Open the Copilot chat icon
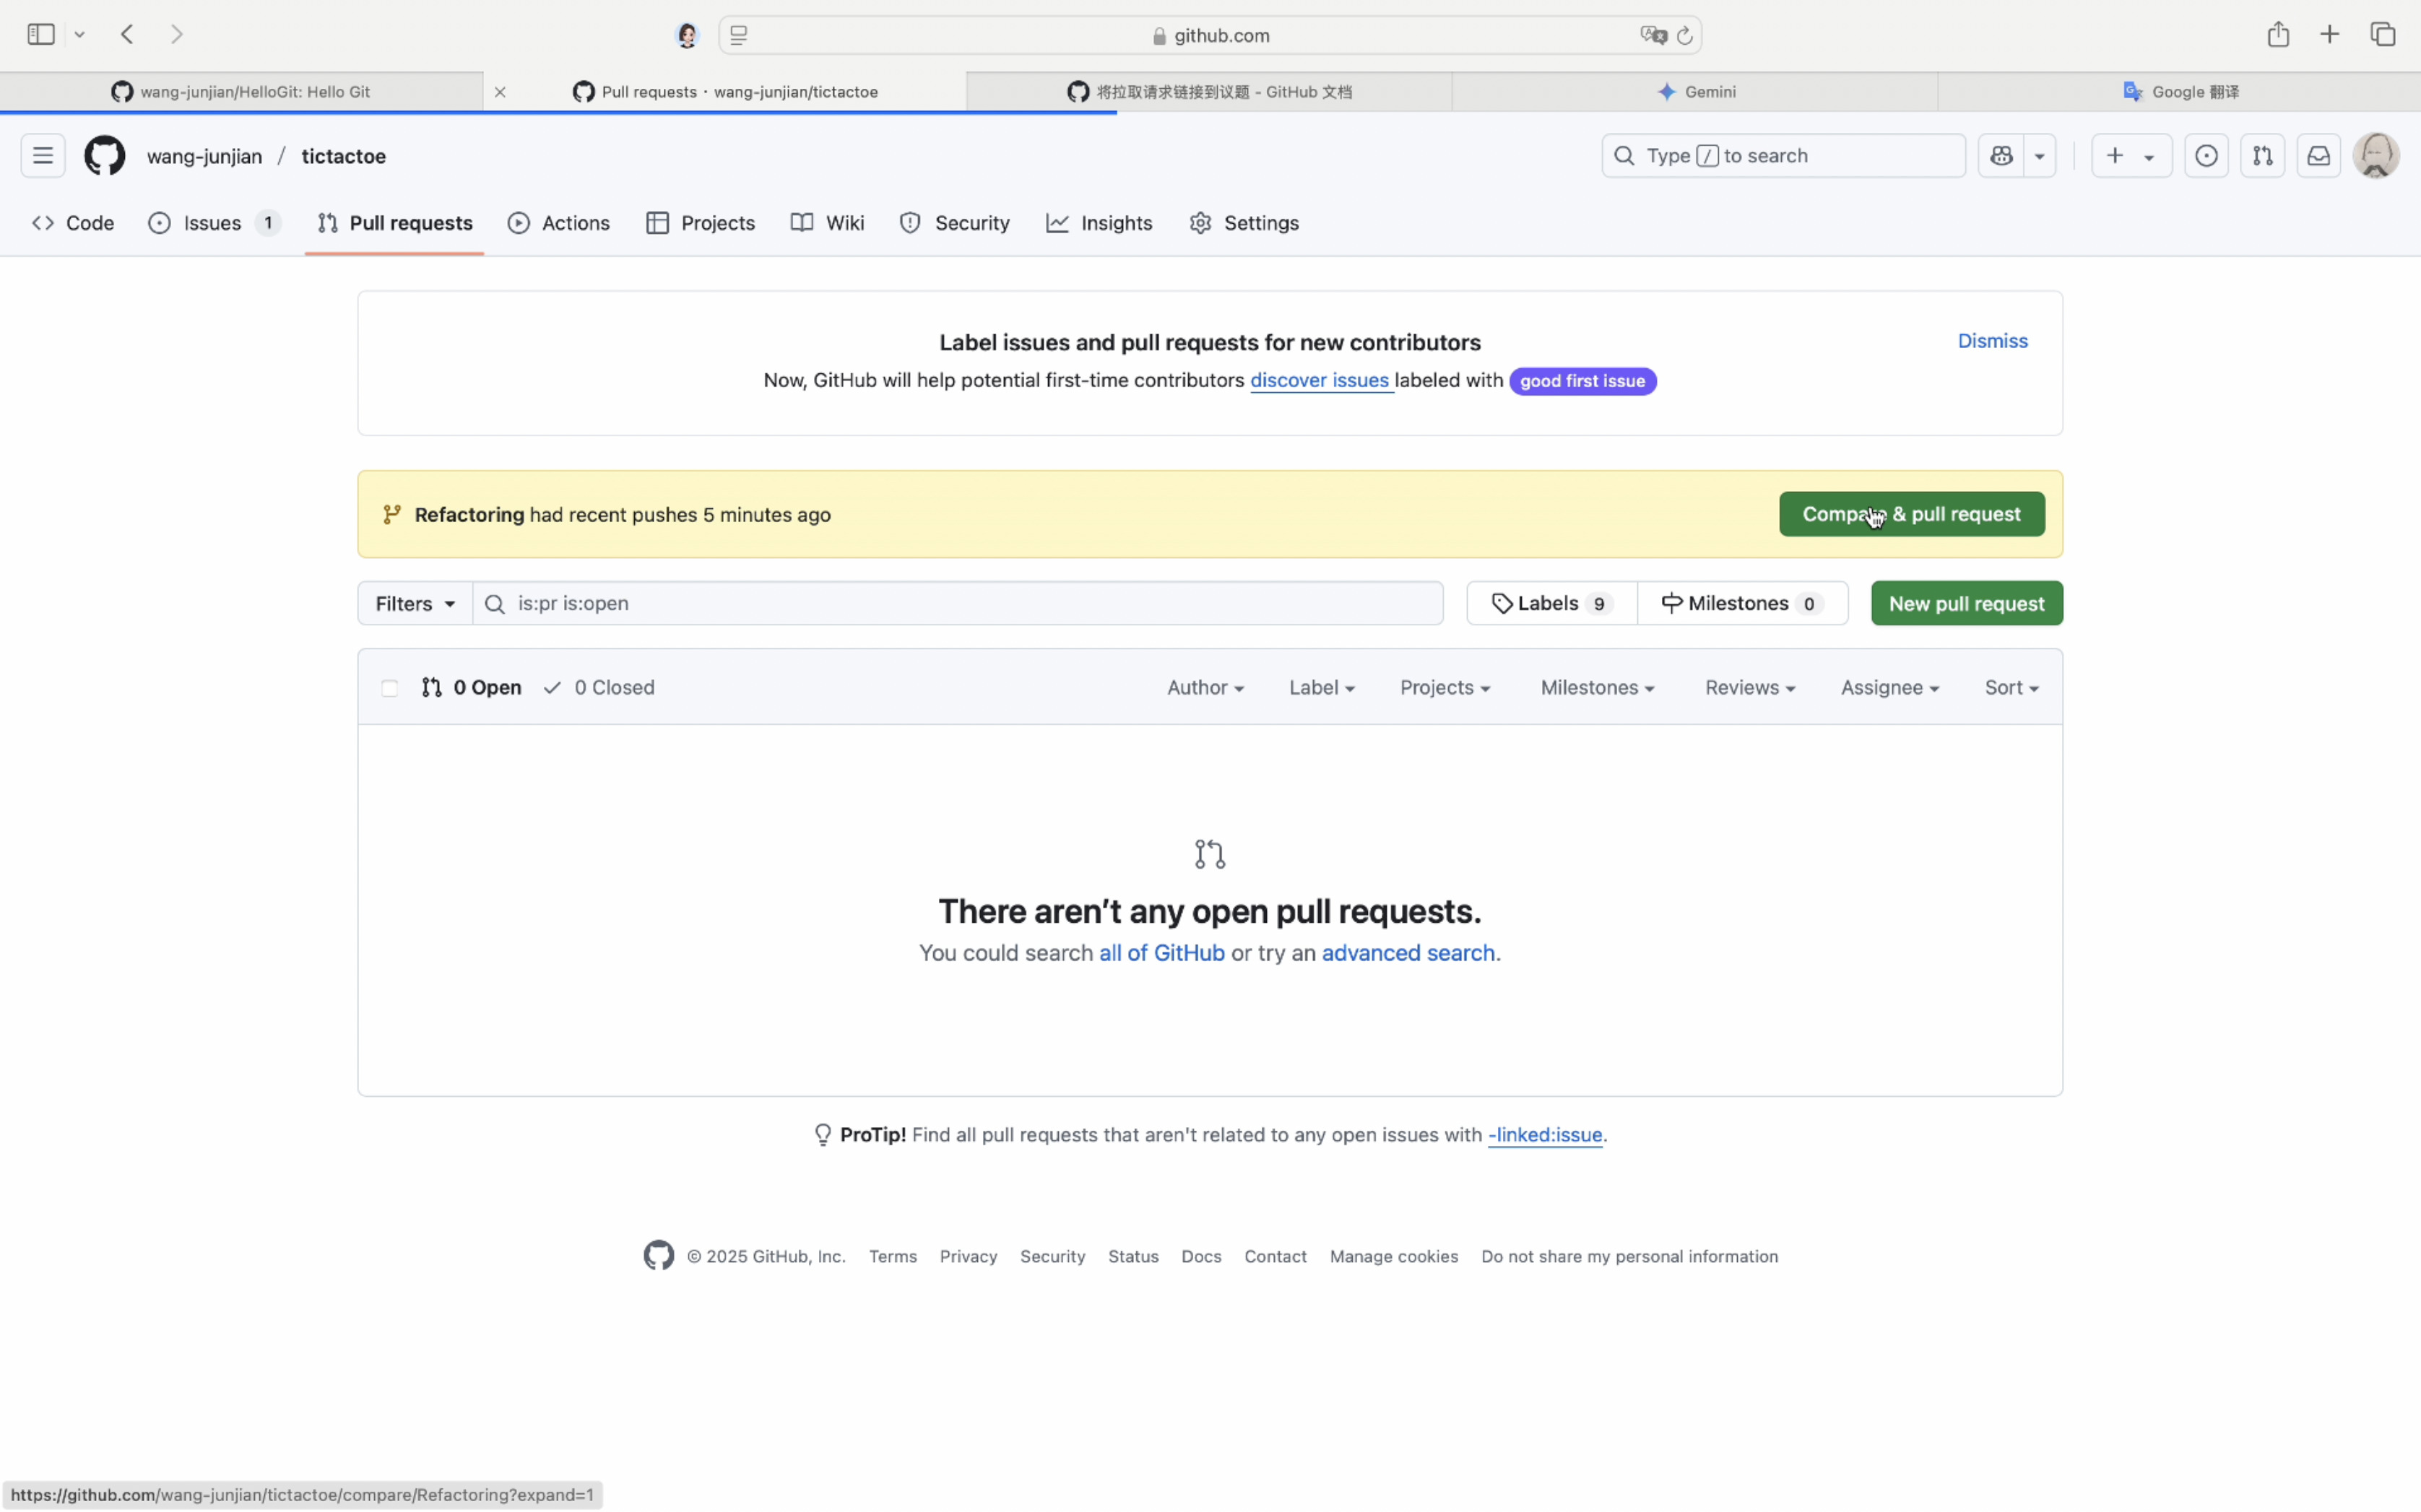This screenshot has height=1512, width=2421. (2001, 156)
